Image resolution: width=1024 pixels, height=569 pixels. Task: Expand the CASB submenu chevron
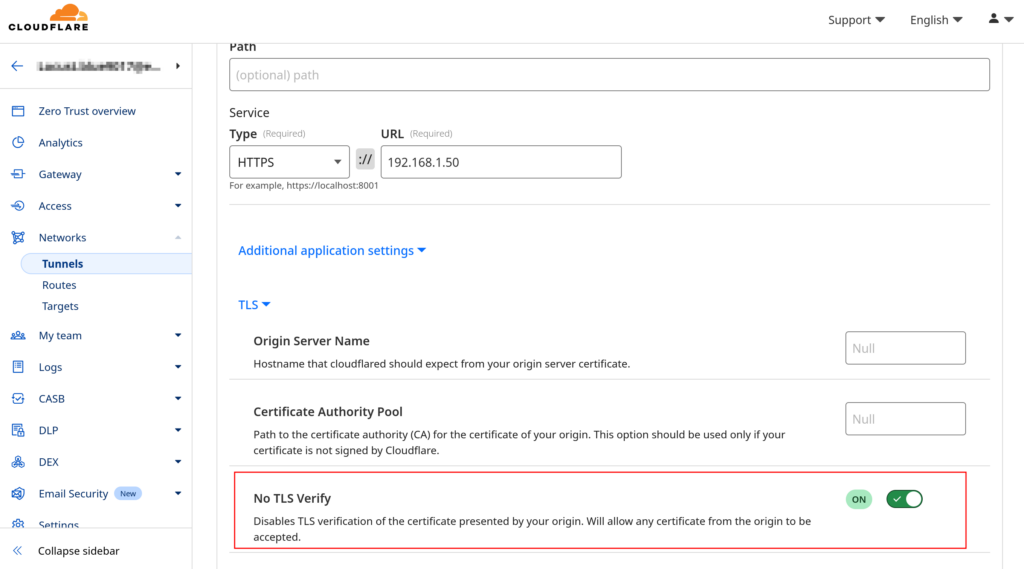[178, 398]
